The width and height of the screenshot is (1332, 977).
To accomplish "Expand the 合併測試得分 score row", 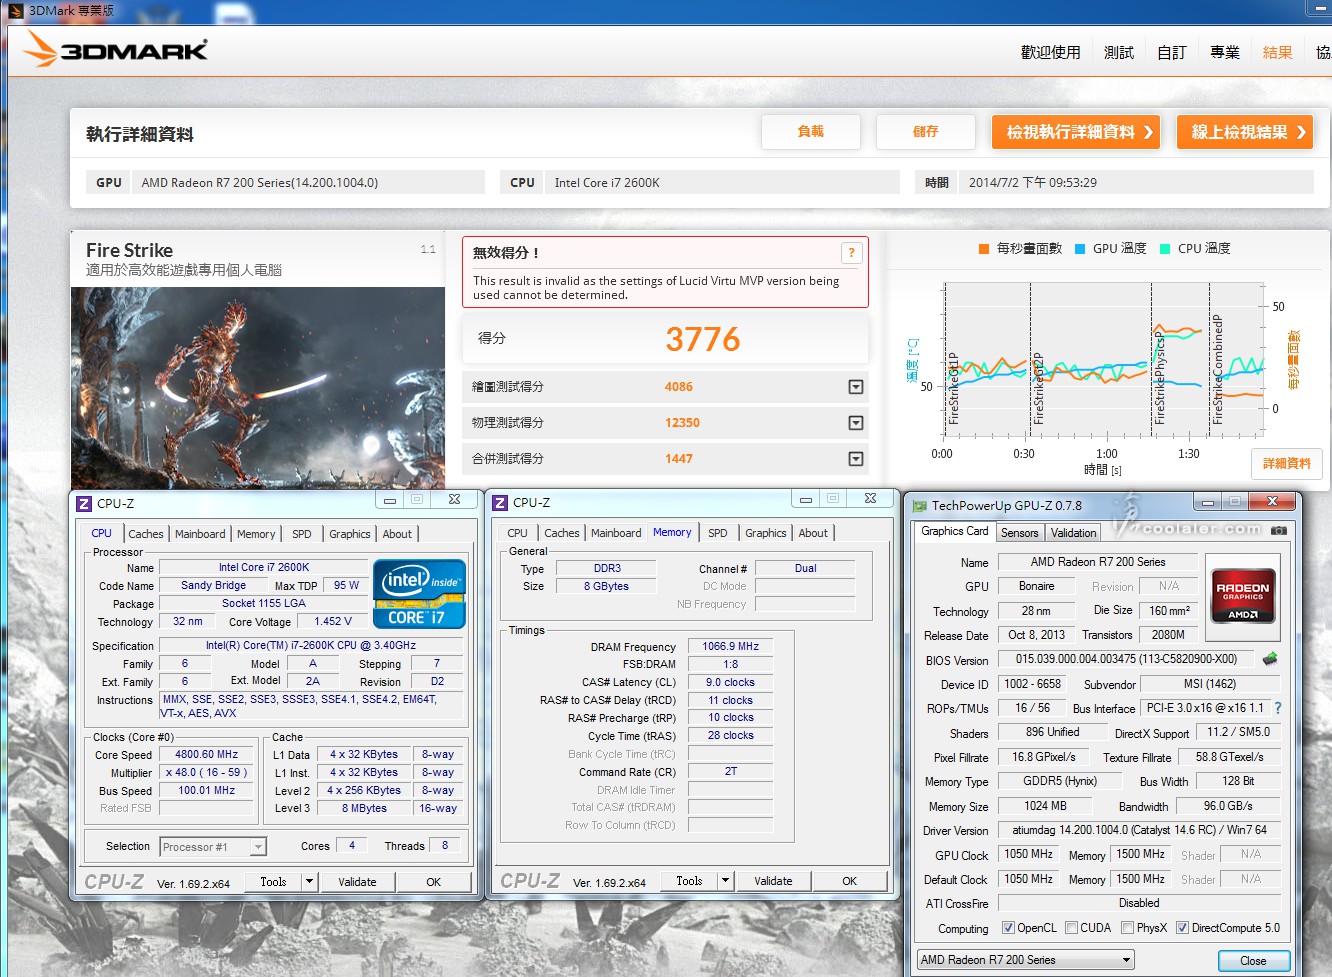I will pyautogui.click(x=856, y=459).
